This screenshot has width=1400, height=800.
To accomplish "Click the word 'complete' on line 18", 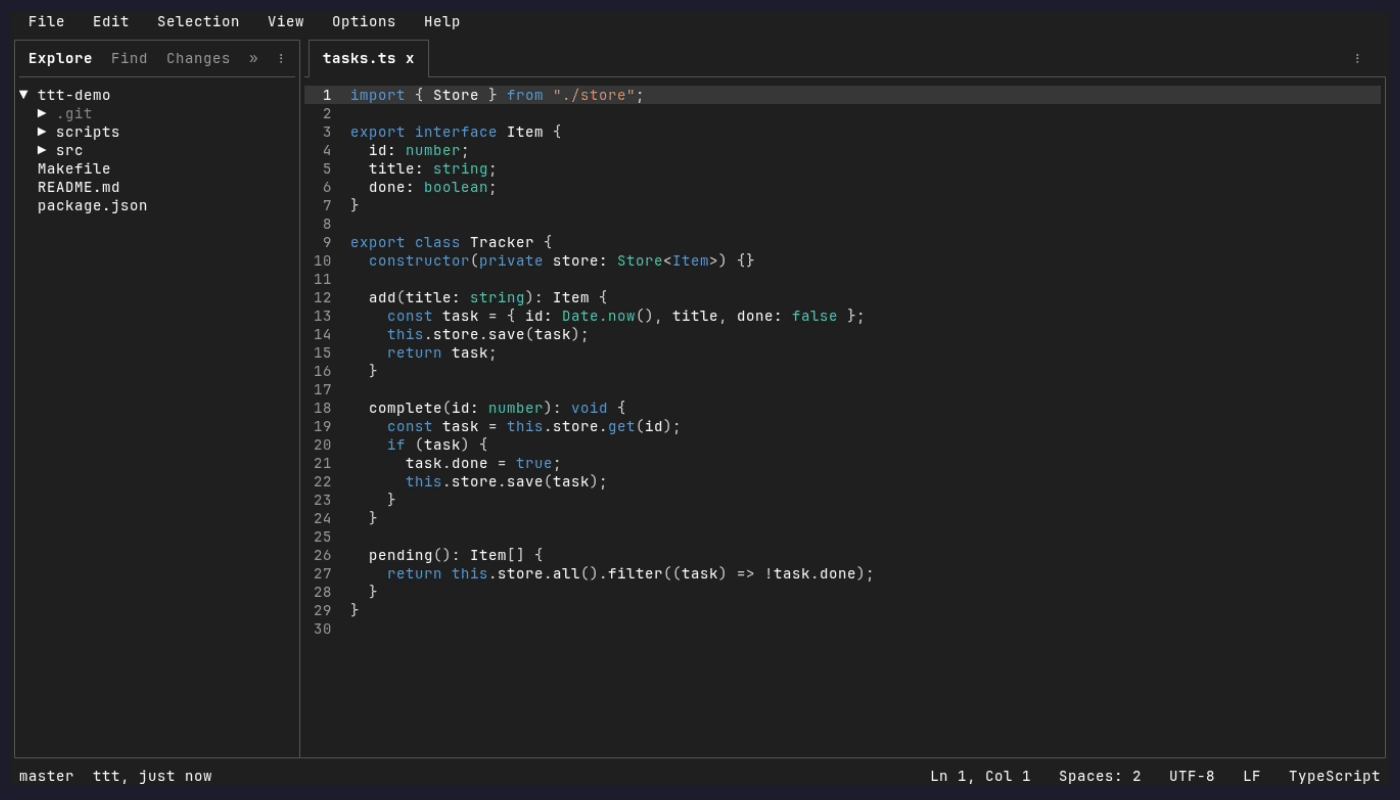I will (x=405, y=408).
